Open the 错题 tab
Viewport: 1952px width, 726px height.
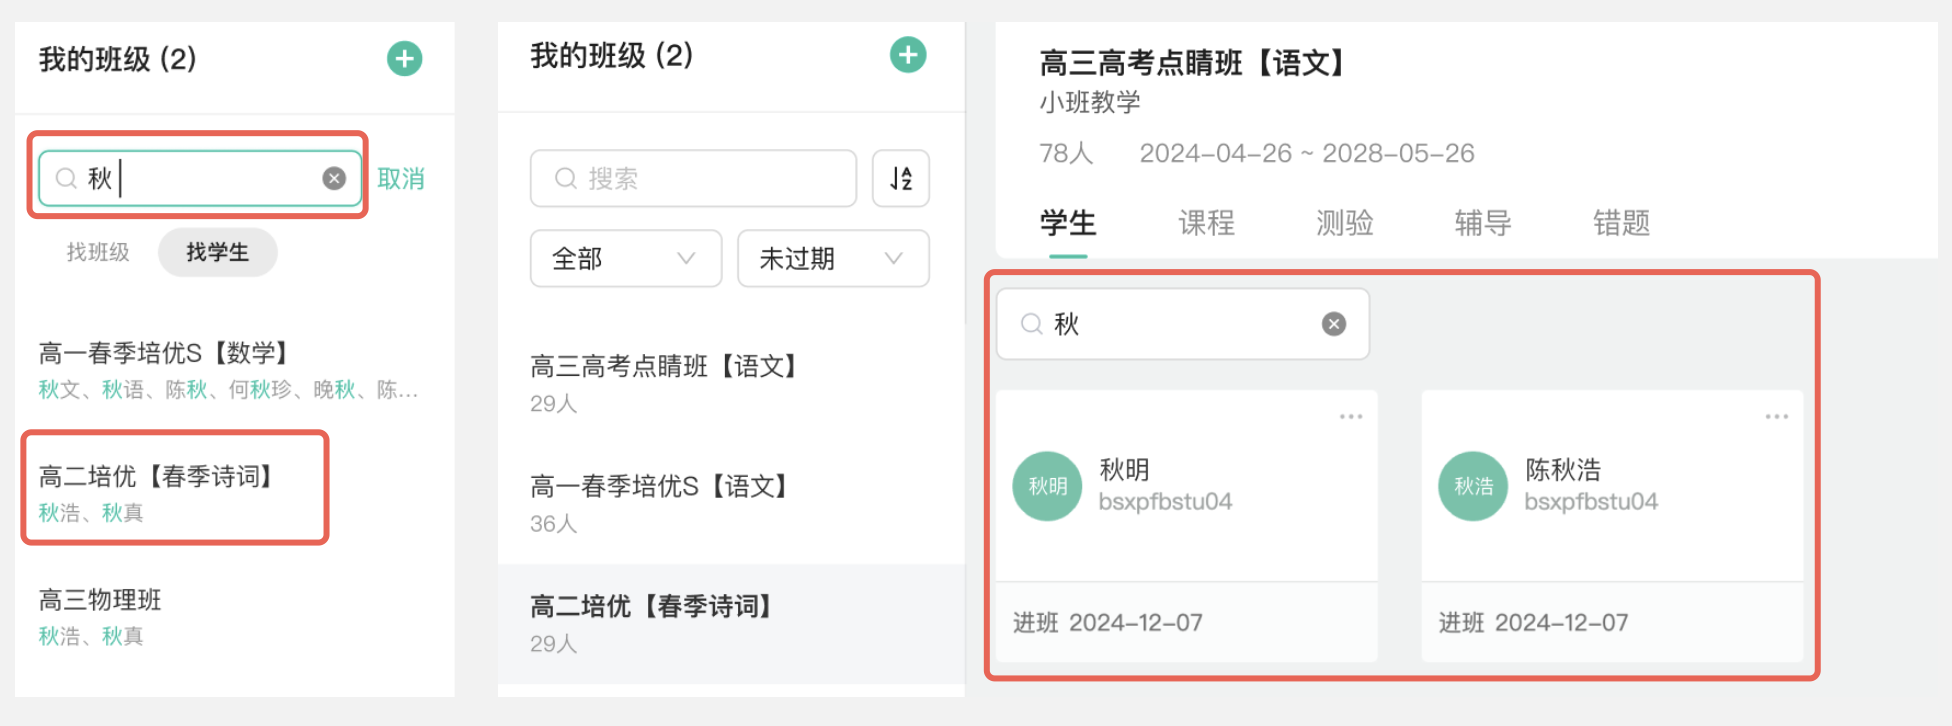point(1621,223)
